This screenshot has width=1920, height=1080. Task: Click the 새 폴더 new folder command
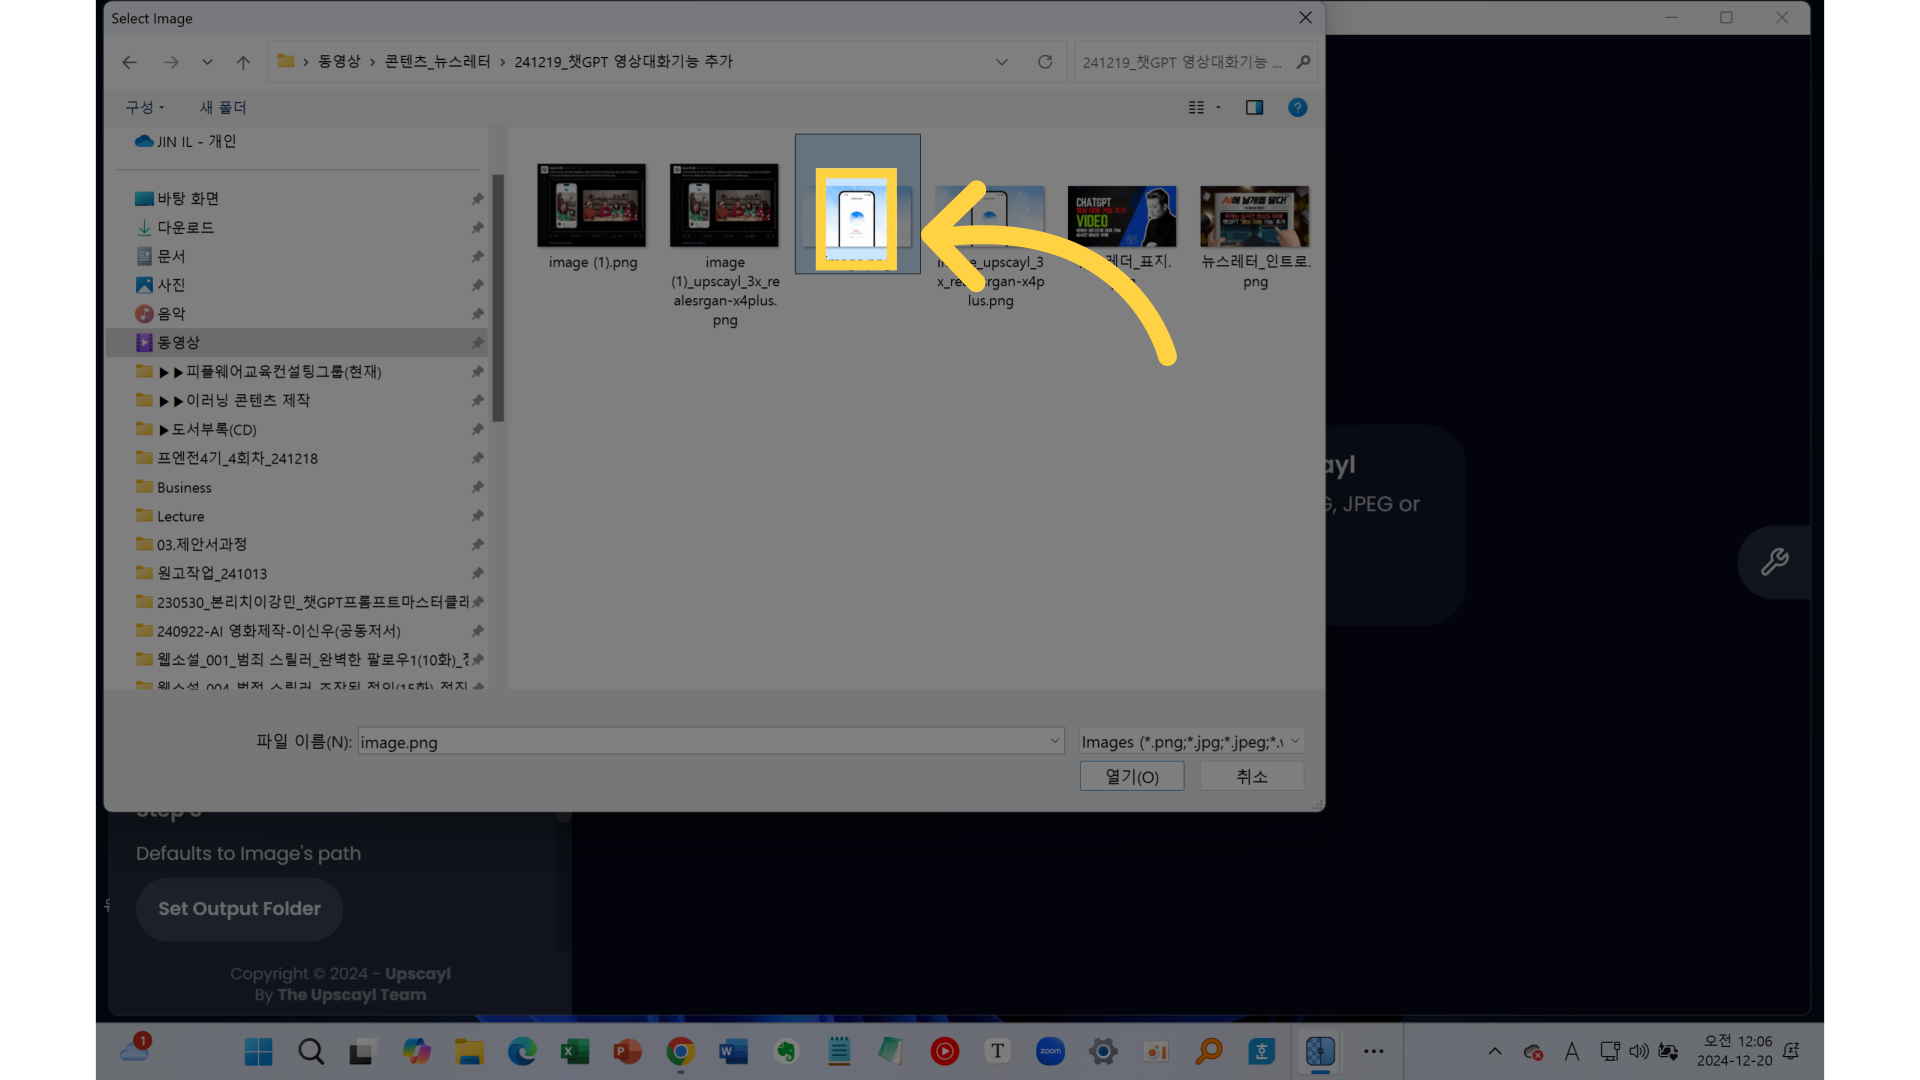tap(222, 107)
